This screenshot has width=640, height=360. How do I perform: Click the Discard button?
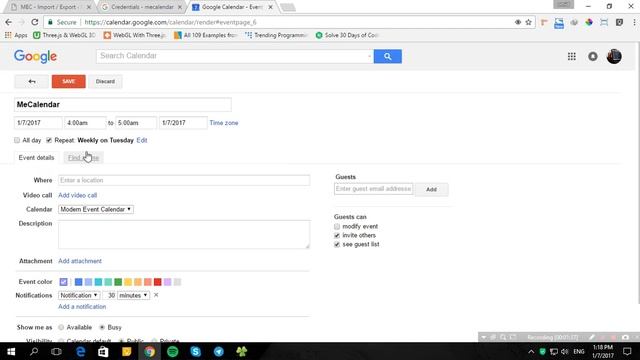tap(105, 81)
